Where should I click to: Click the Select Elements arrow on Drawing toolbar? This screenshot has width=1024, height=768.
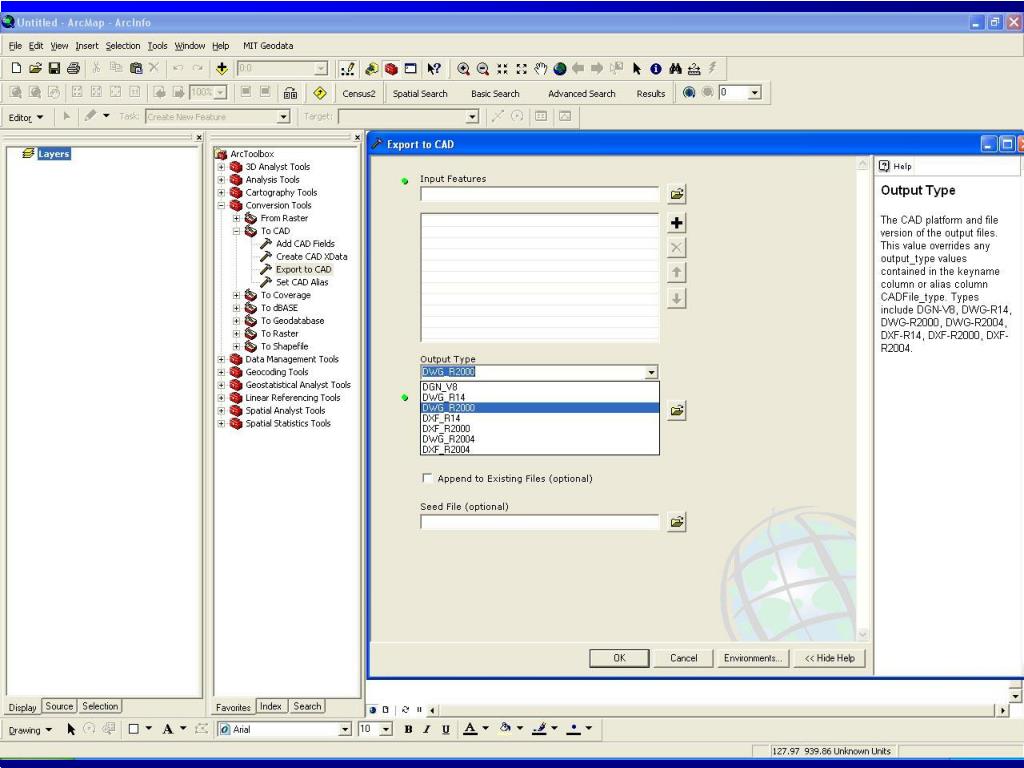click(x=71, y=729)
